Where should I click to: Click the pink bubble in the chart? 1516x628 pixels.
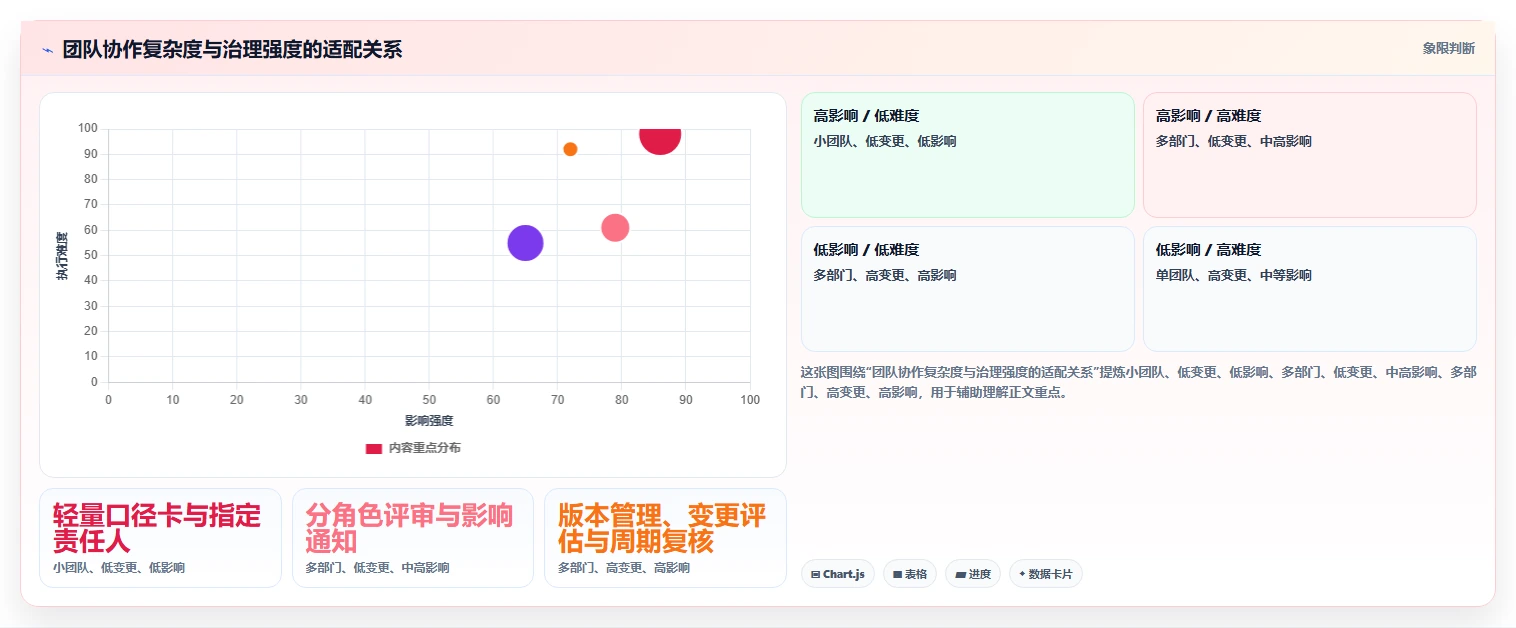click(x=615, y=228)
